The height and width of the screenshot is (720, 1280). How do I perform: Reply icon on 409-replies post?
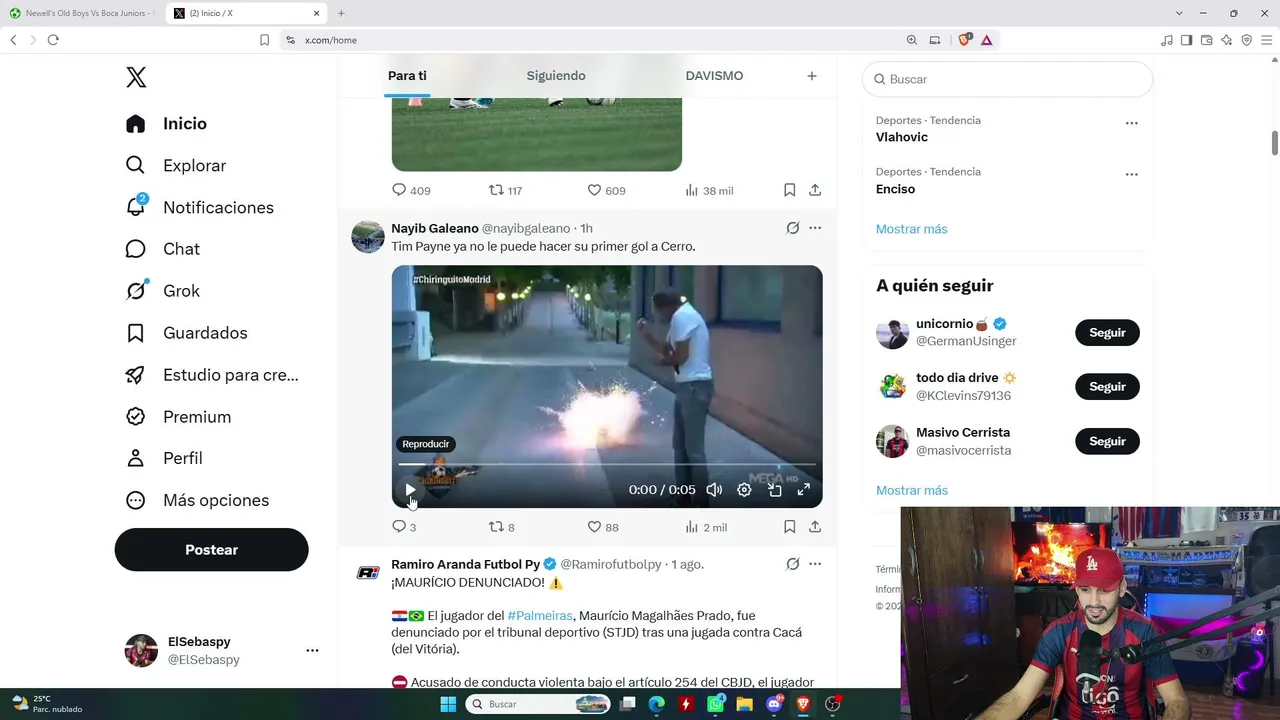399,190
